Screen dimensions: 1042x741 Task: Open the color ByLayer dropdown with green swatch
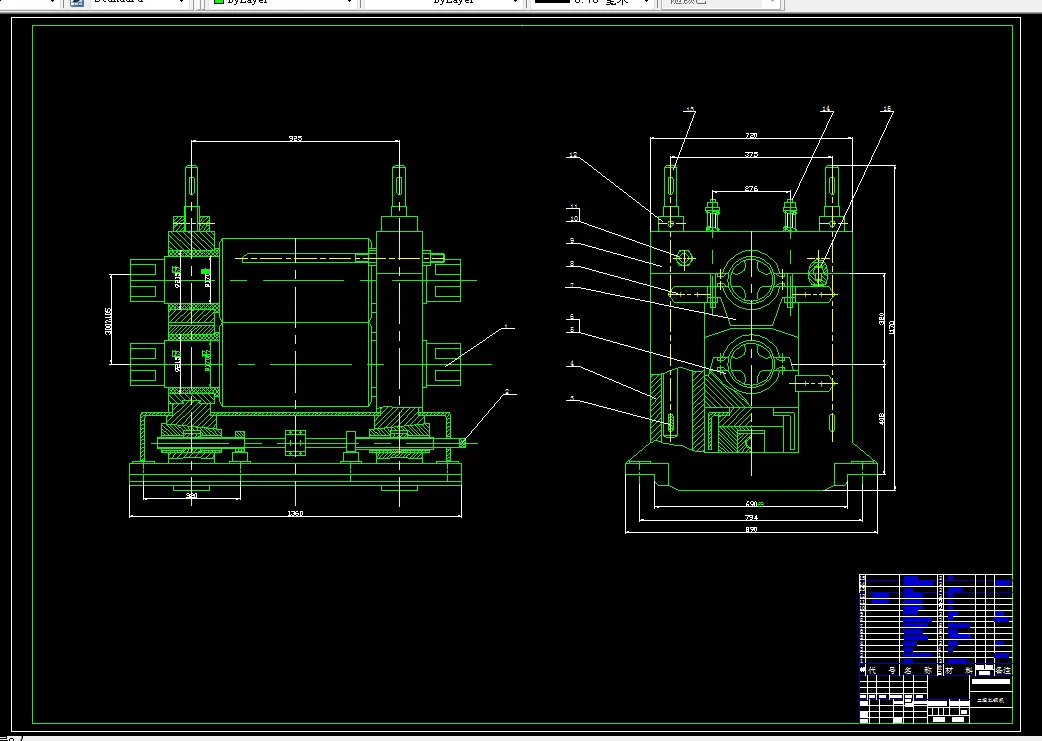282,2
